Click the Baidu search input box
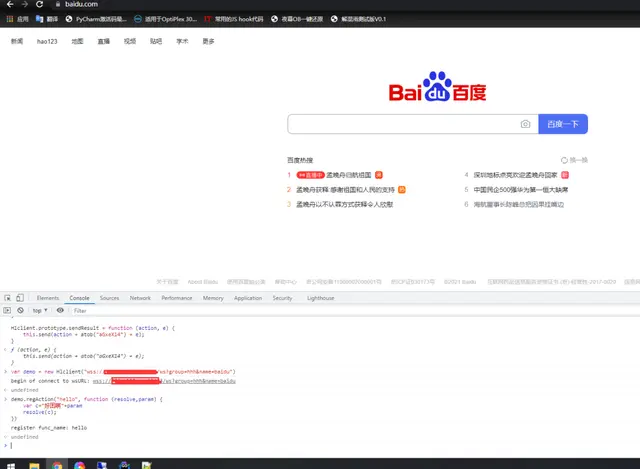640x469 pixels. pyautogui.click(x=403, y=124)
